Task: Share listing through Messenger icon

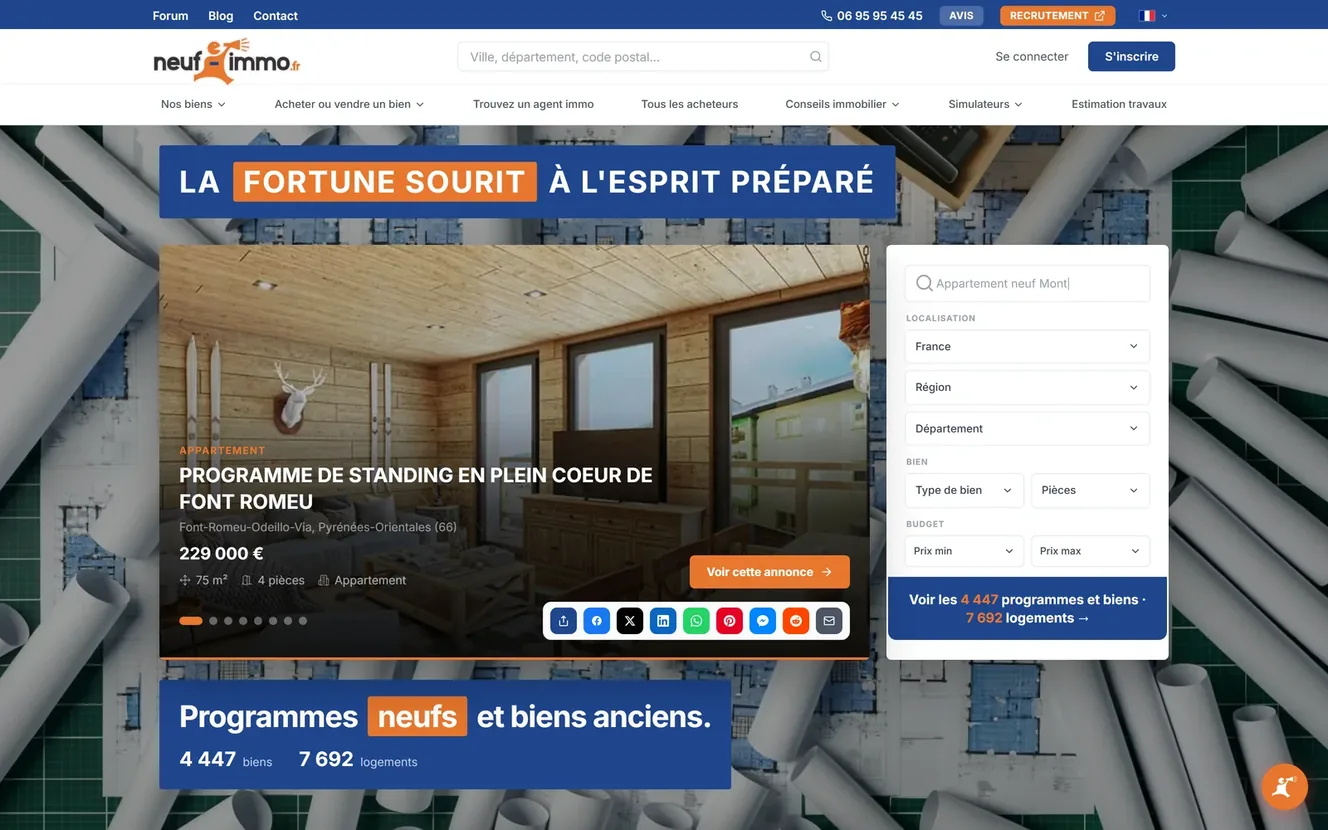Action: click(762, 621)
